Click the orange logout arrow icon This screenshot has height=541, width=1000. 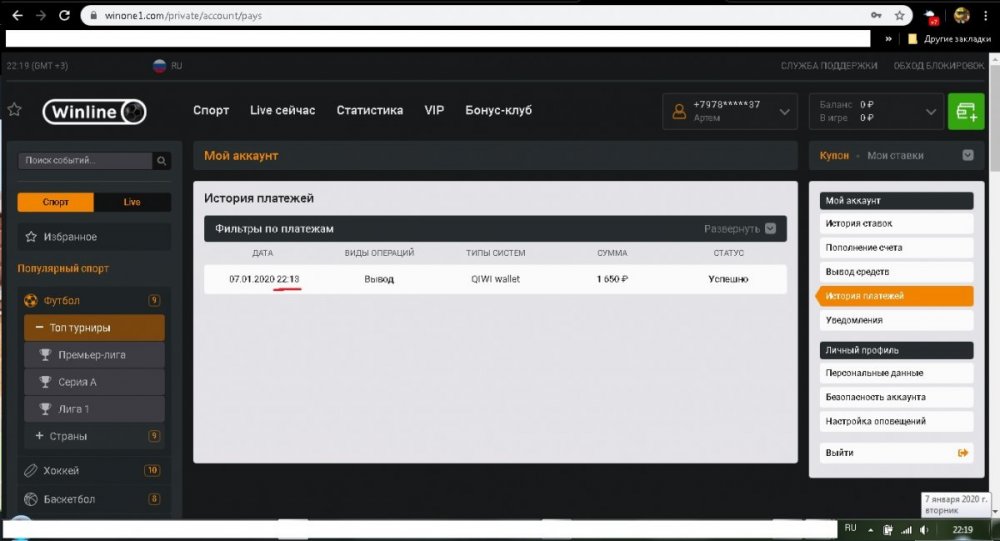(x=963, y=453)
